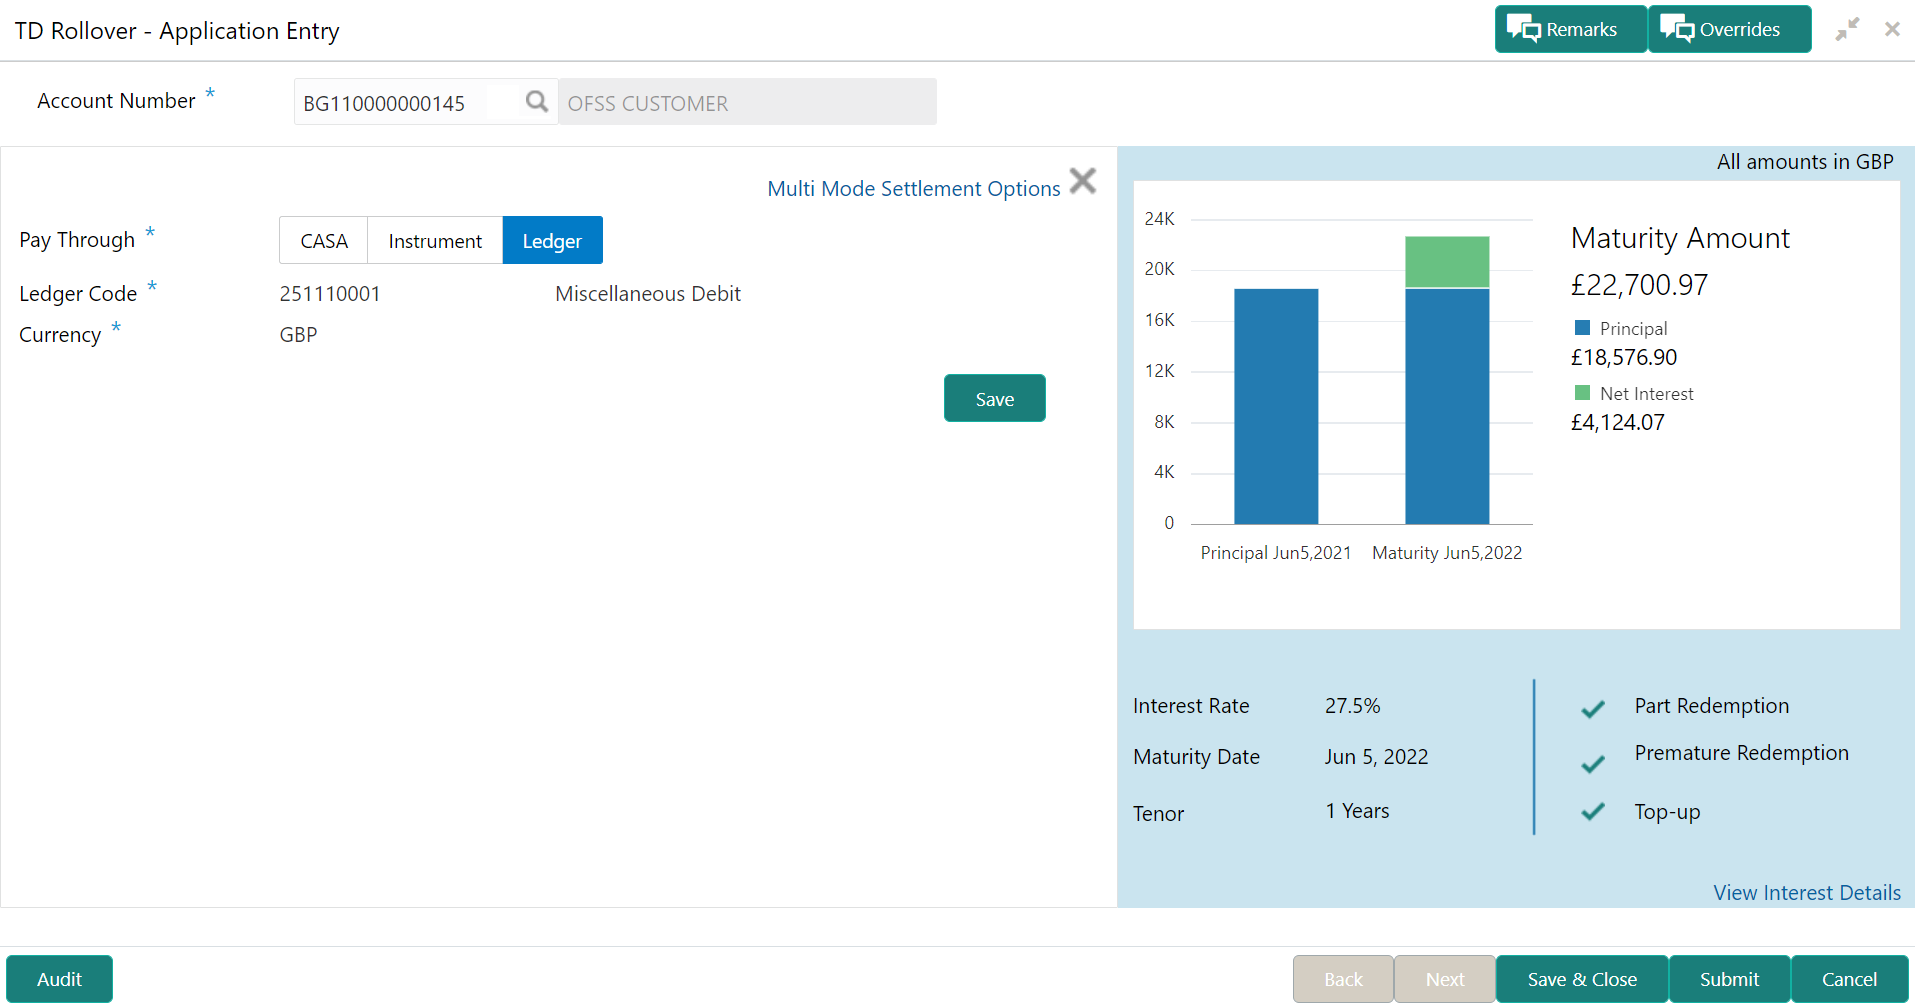Click the All amounts in GBP note
This screenshot has width=1916, height=1004.
coord(1805,161)
